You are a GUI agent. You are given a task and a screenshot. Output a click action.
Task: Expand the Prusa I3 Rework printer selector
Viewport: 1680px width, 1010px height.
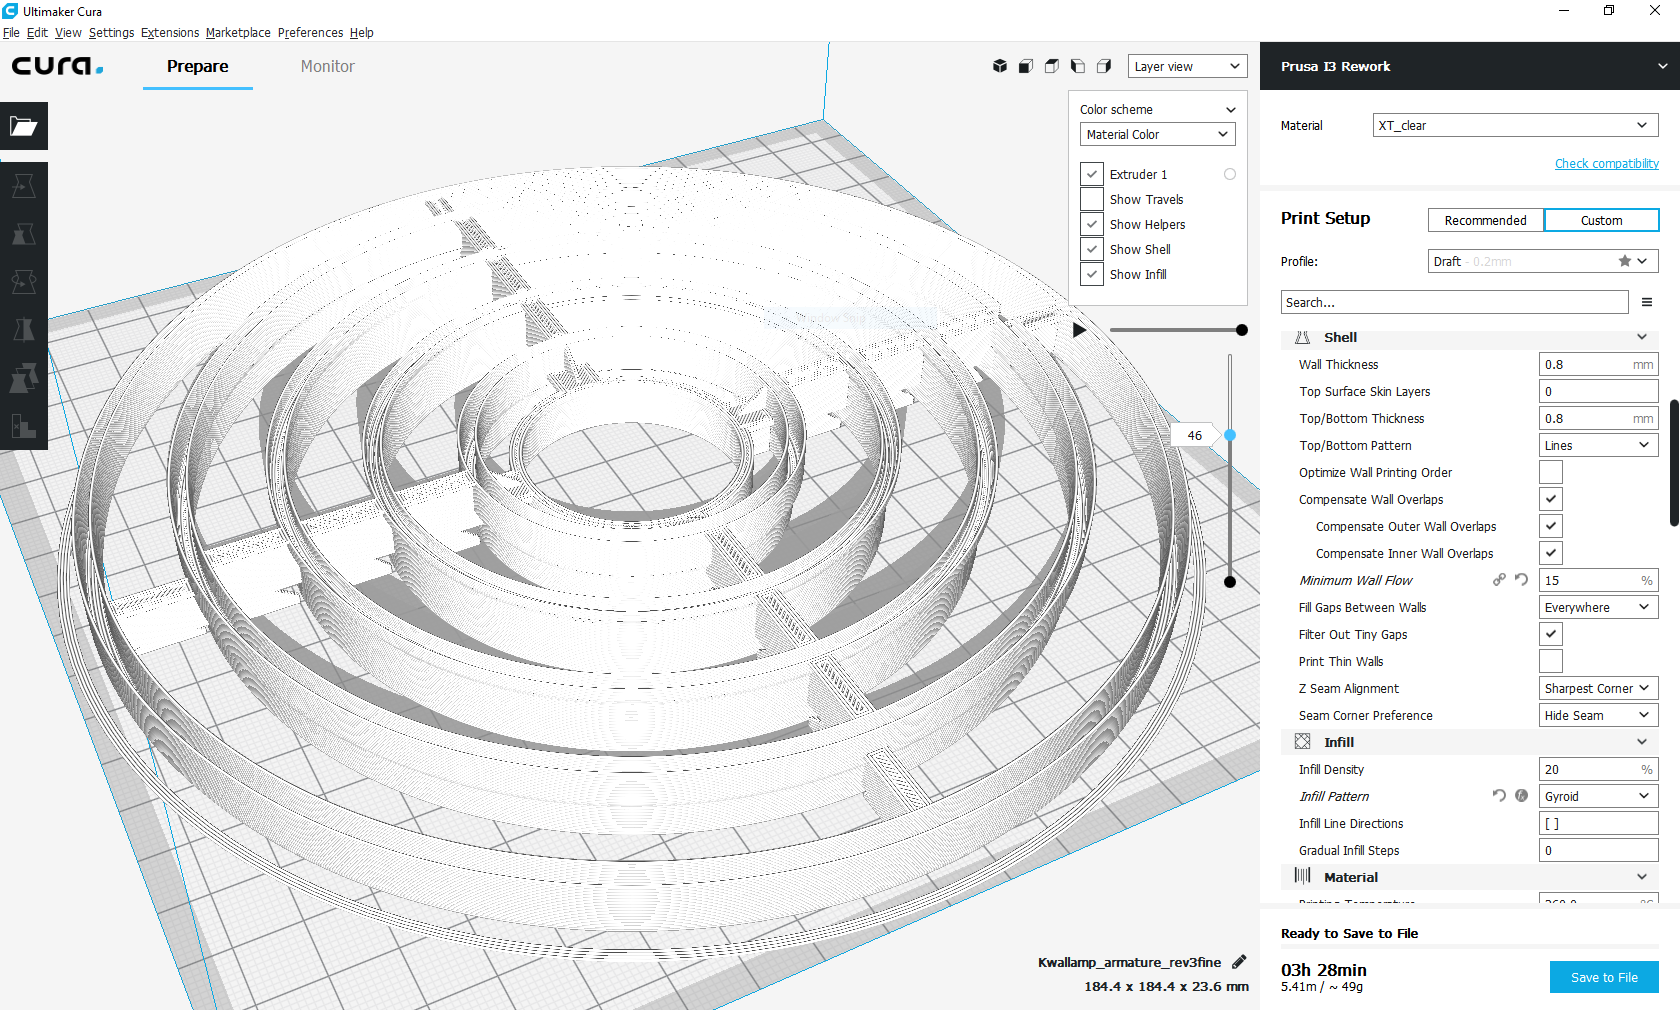(x=1470, y=66)
